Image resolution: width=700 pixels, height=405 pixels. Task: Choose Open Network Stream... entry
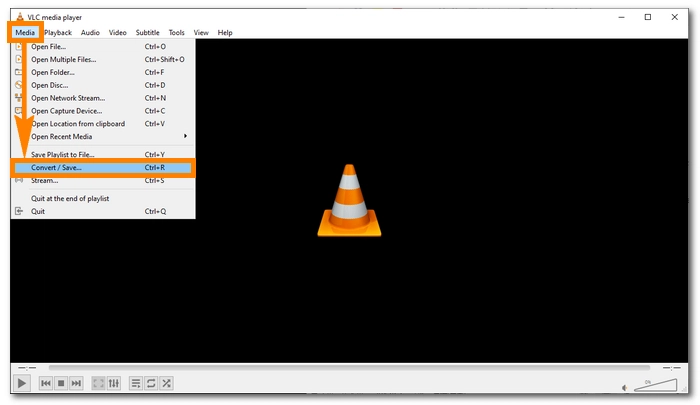(103, 98)
